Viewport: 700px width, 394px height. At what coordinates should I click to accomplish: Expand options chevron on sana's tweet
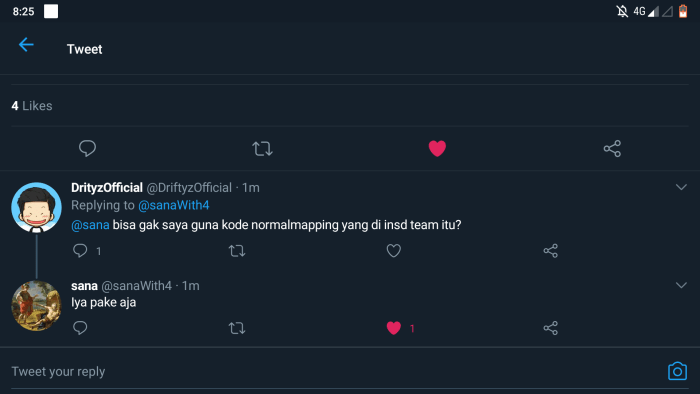click(681, 285)
